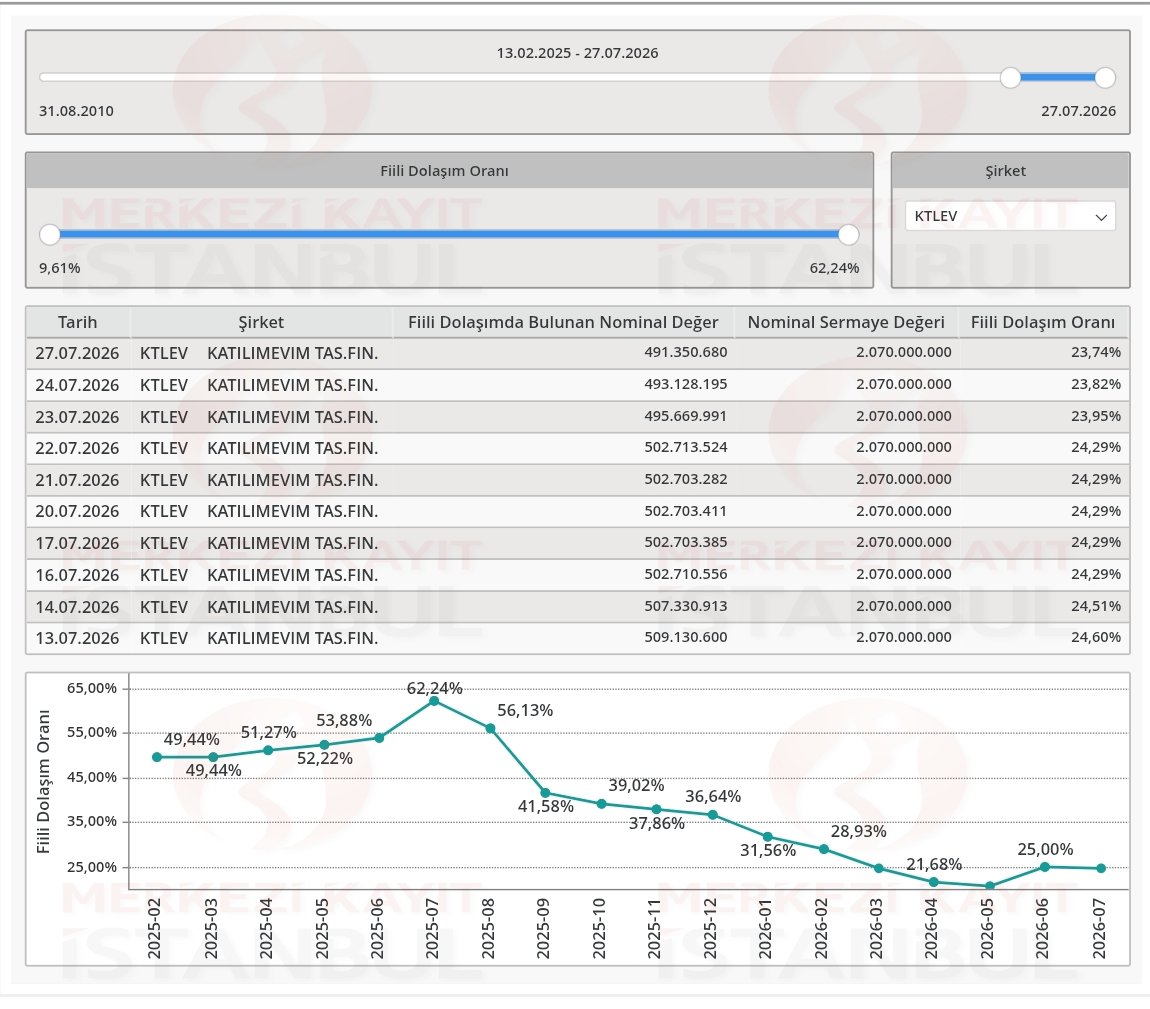Click the chart point labeled 31,56%
The width and height of the screenshot is (1150, 1009).
coord(768,837)
